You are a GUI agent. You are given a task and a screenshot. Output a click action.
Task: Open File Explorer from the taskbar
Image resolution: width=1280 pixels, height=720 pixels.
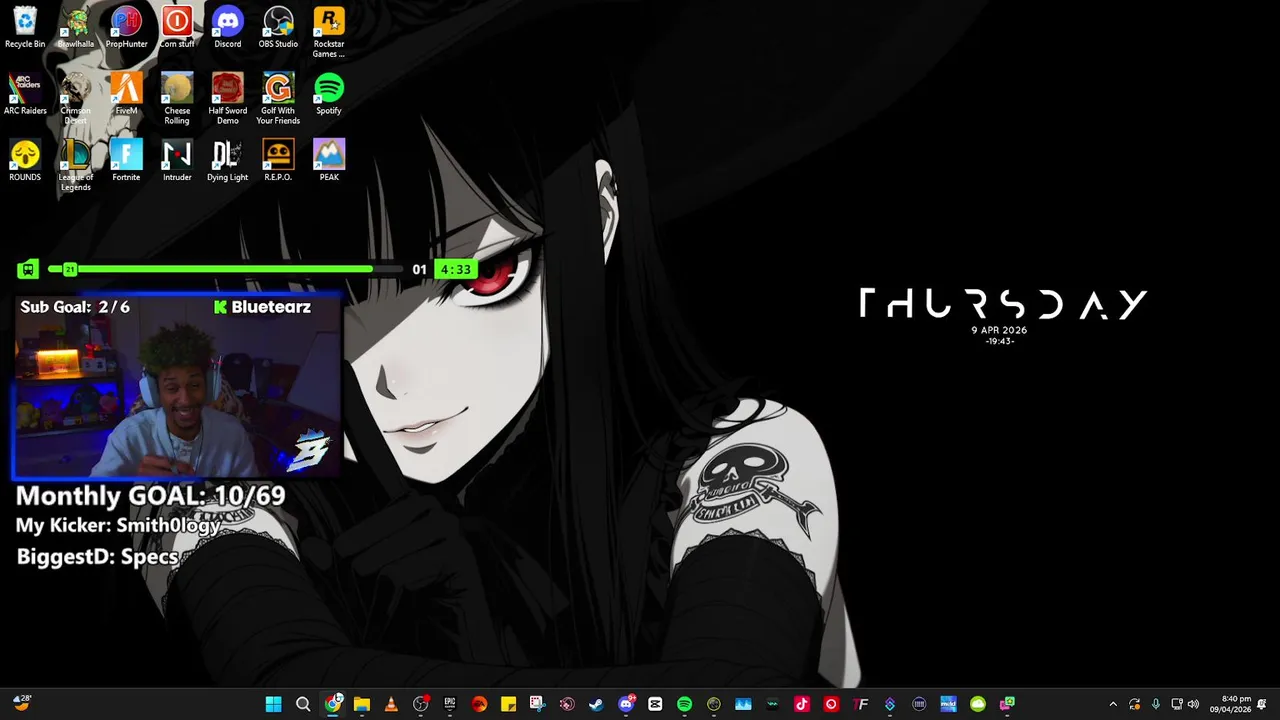362,704
